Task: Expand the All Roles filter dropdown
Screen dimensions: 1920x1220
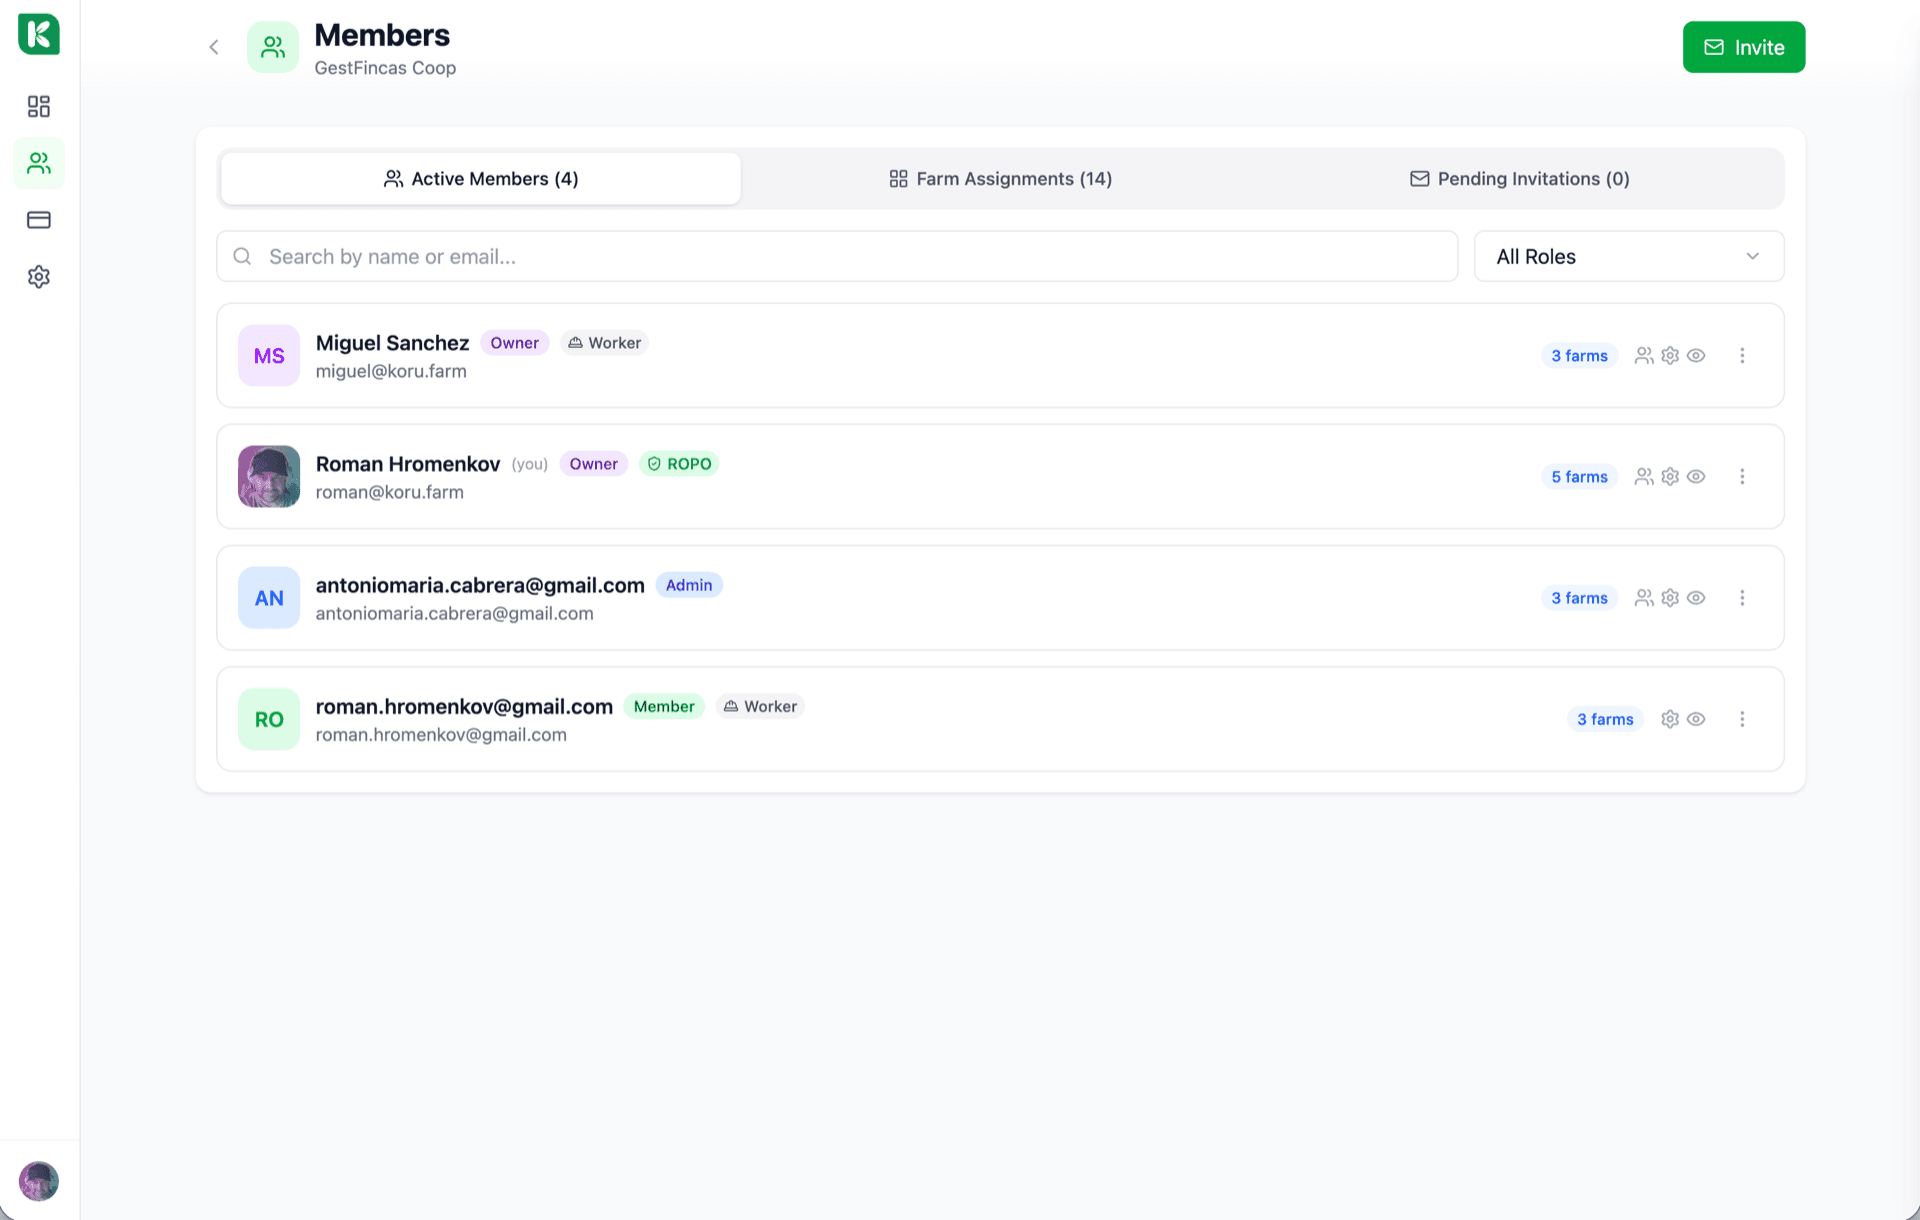Action: 1628,257
